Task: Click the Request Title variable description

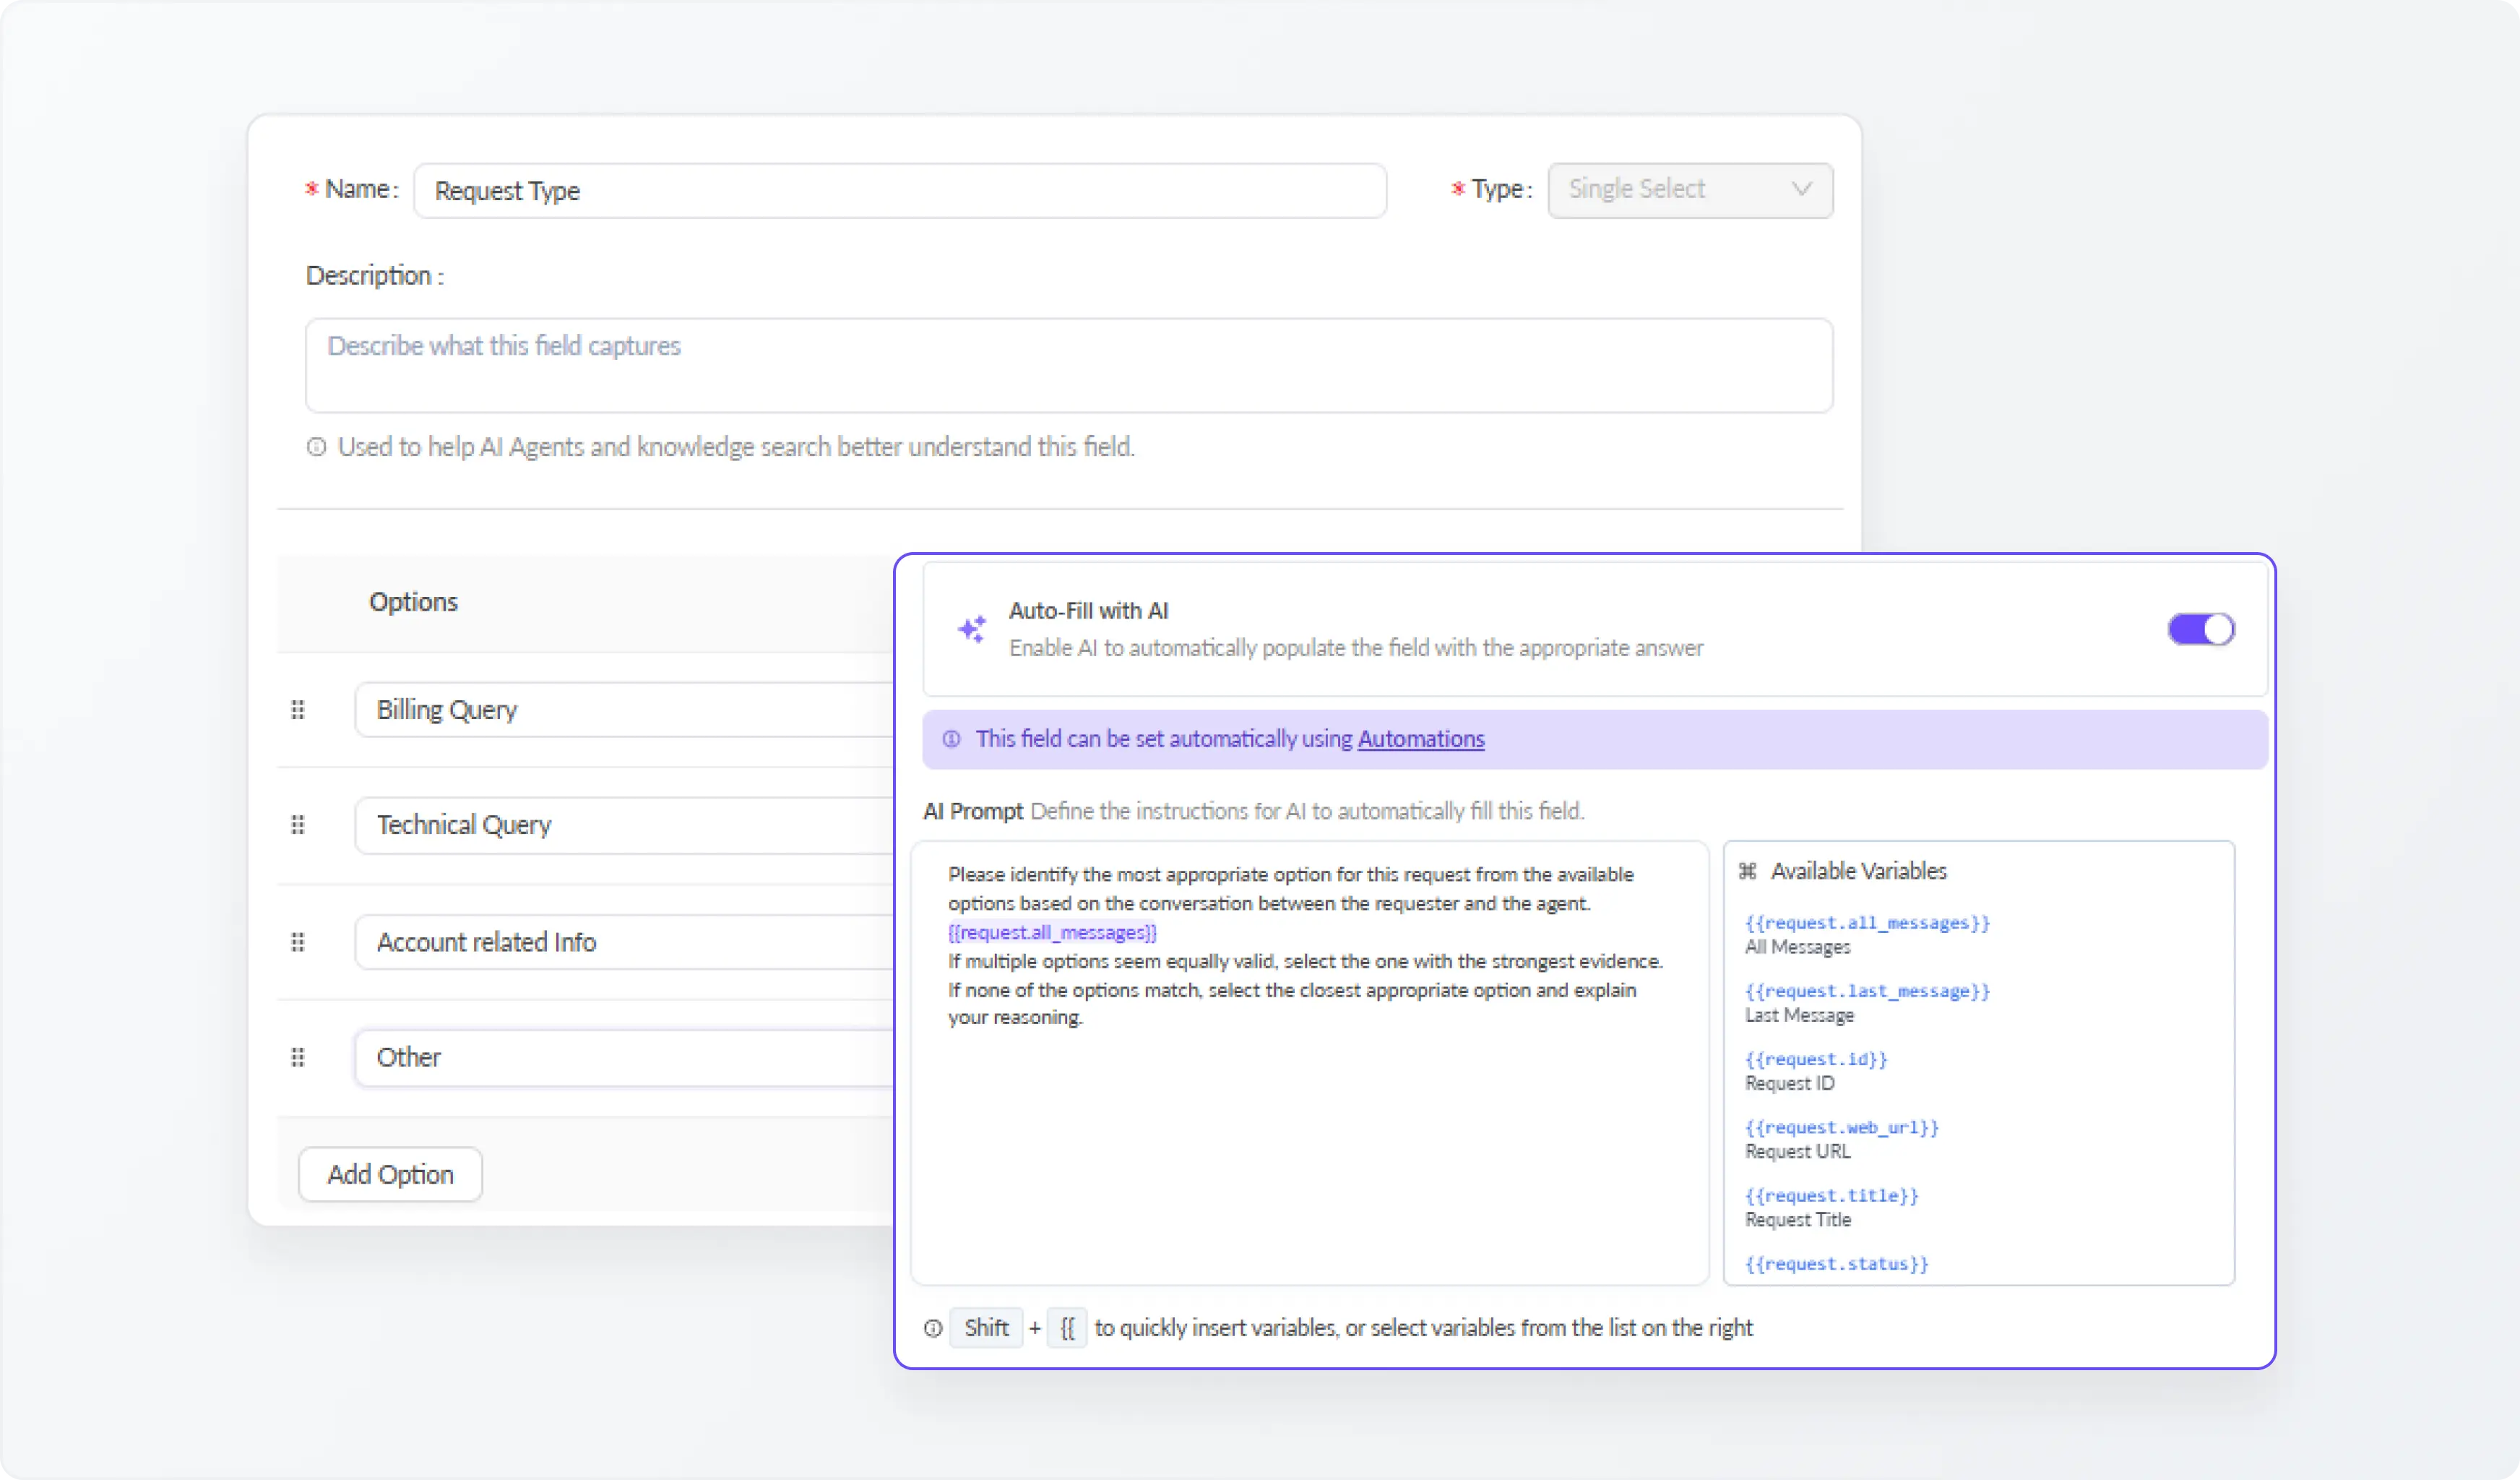Action: click(x=1798, y=1219)
